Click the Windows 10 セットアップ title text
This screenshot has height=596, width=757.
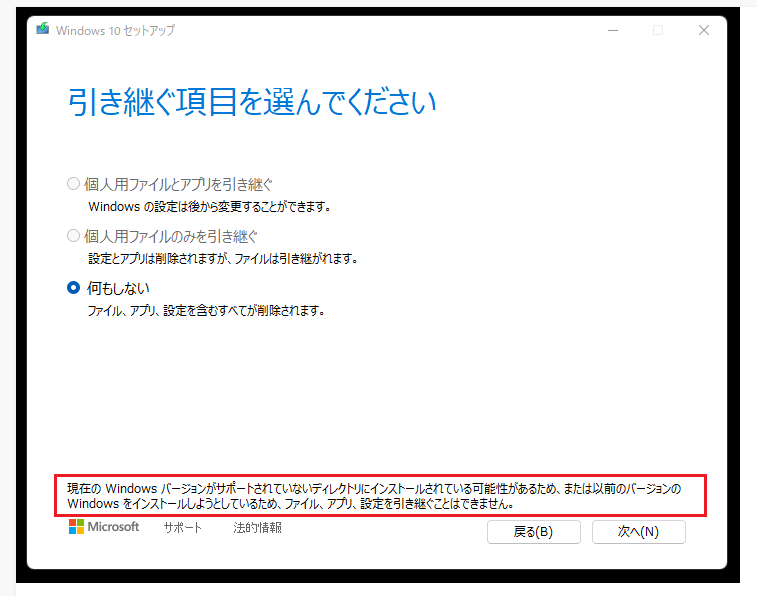115,30
